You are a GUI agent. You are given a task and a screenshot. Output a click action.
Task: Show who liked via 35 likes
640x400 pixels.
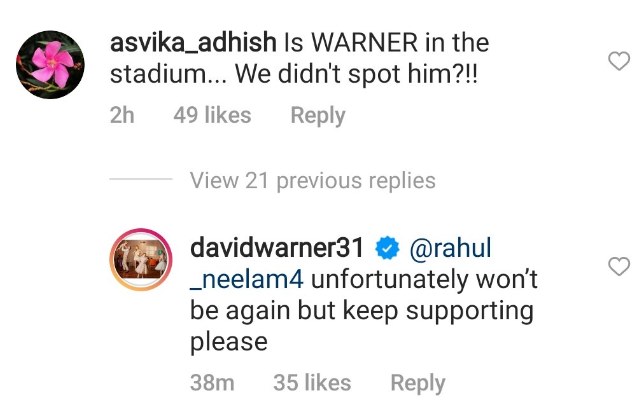click(x=312, y=383)
